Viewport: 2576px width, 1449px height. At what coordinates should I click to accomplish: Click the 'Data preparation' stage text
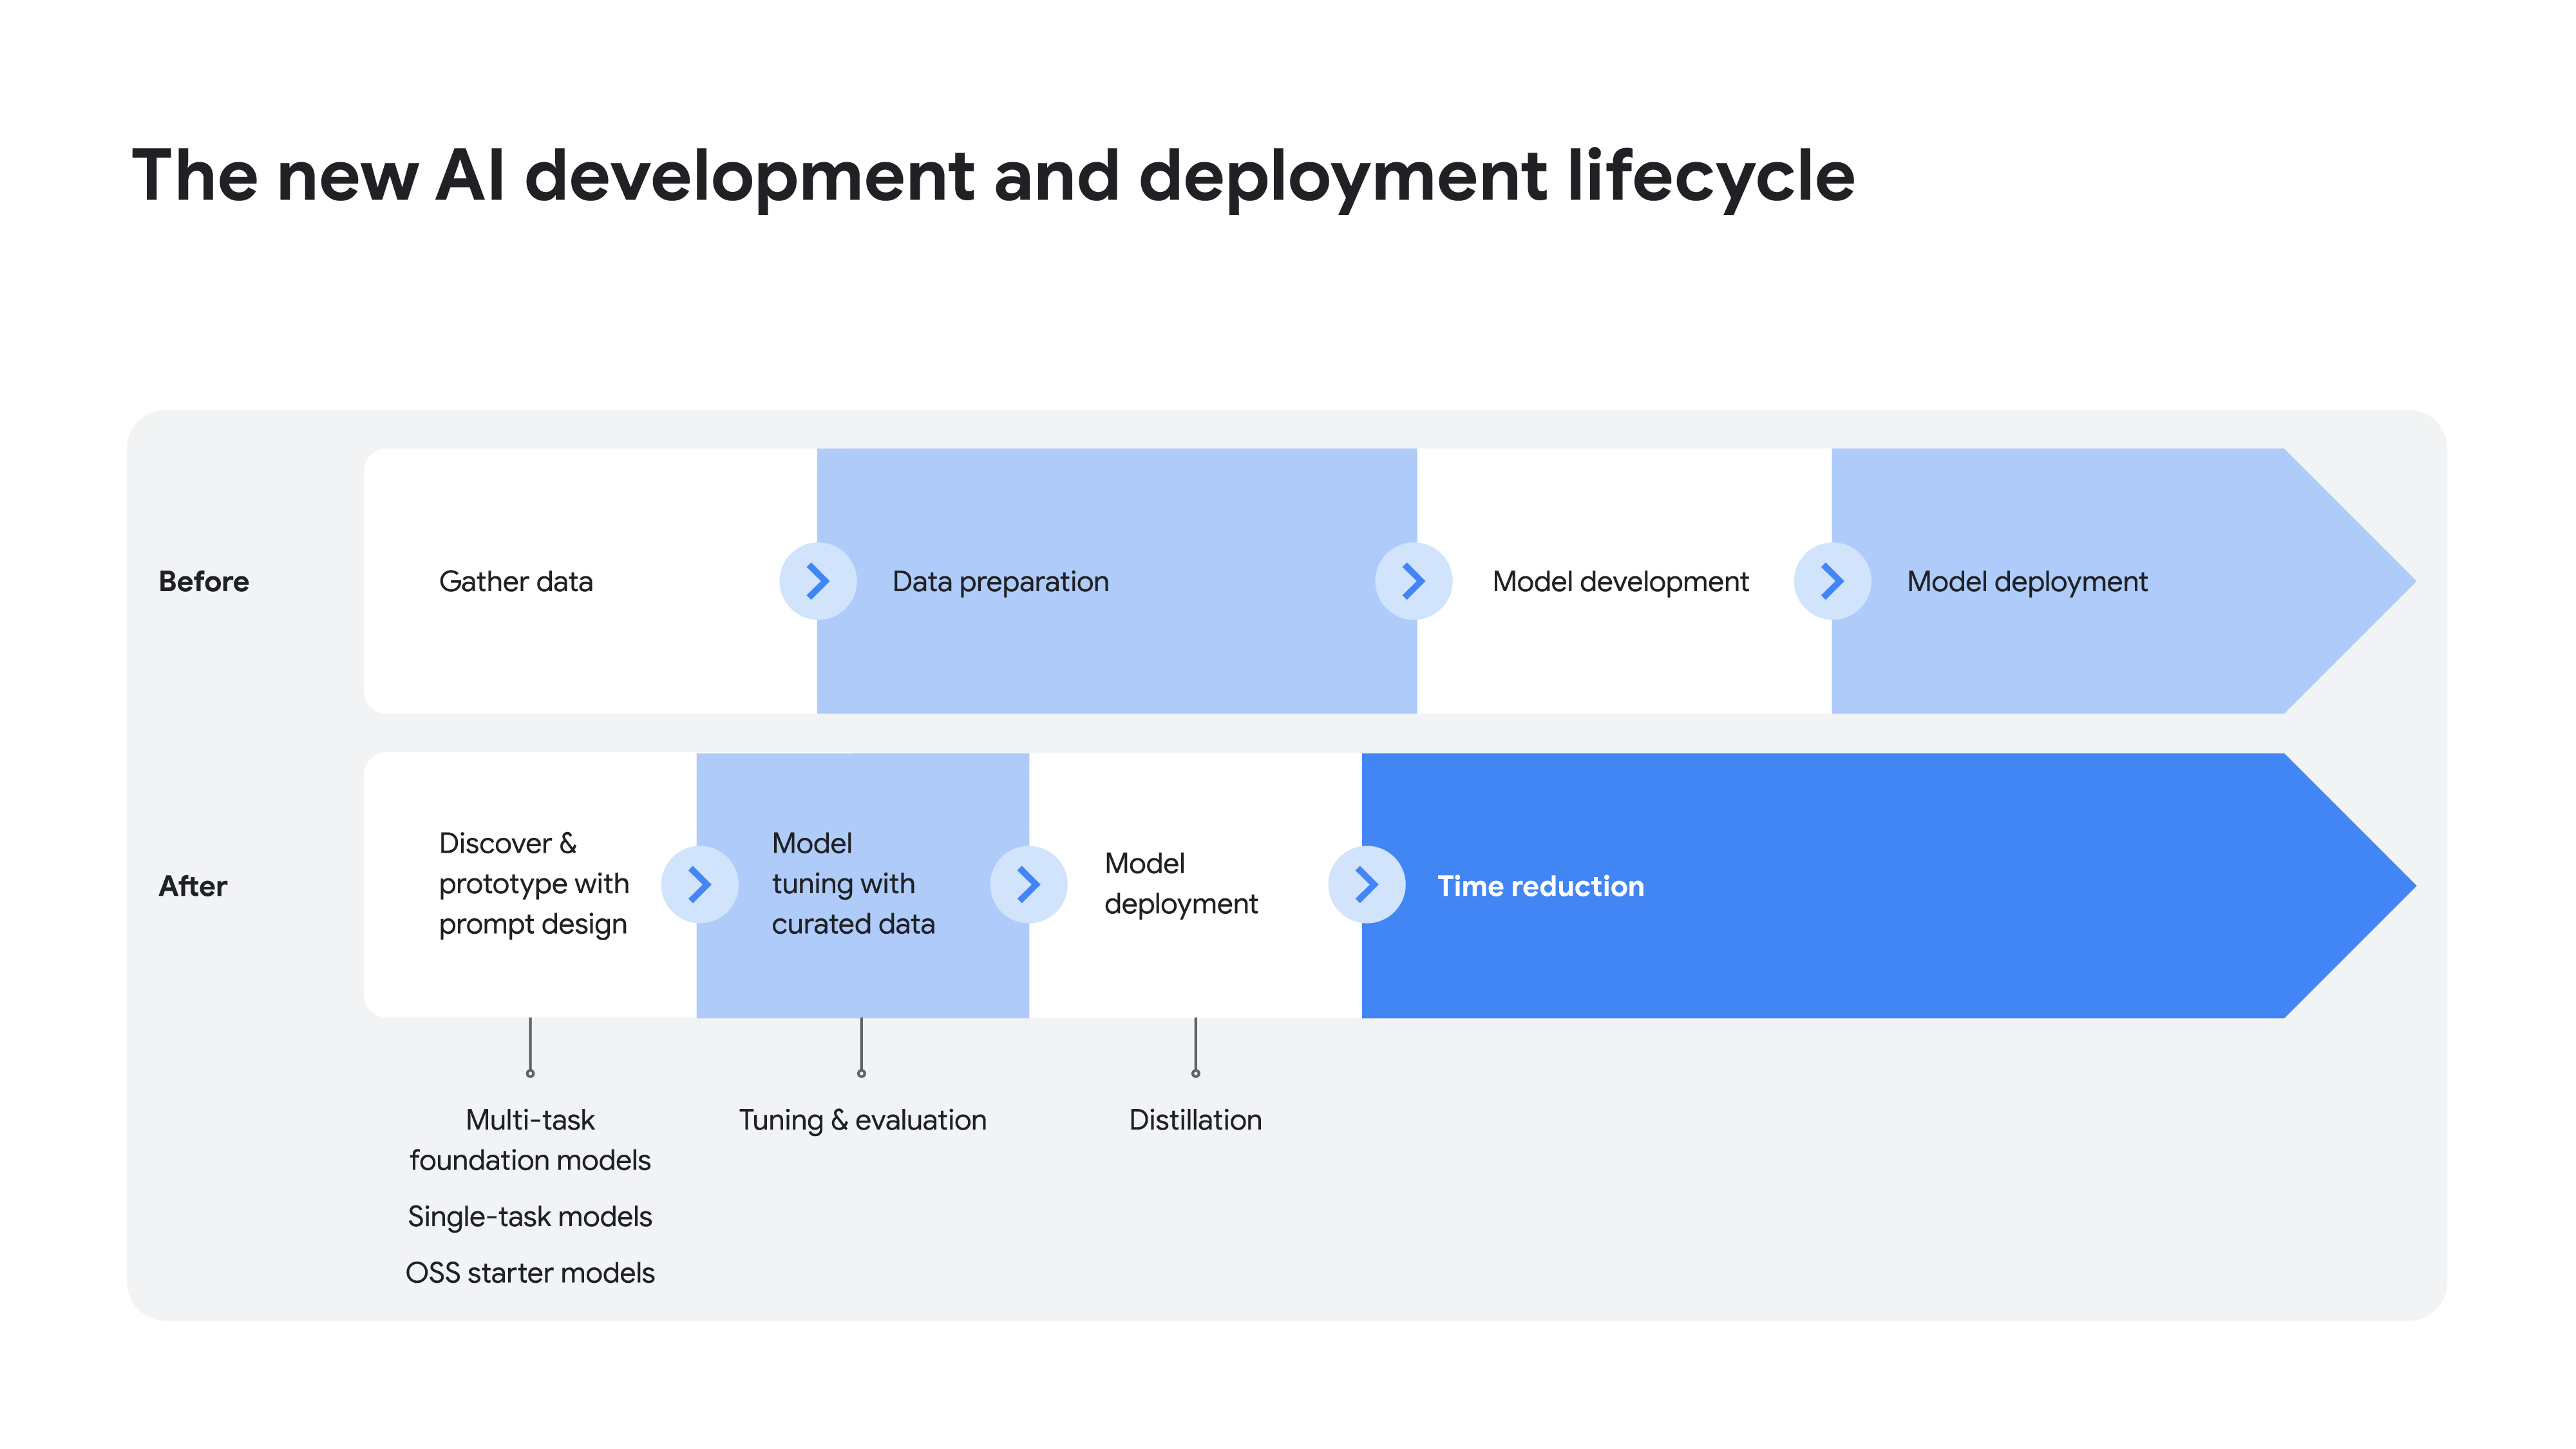[x=1000, y=582]
